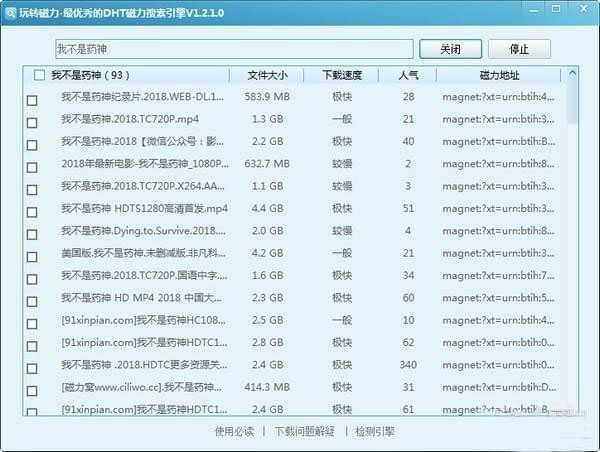Check the row 我不是药神.2018【微信公众号
Viewport: 600px width, 452px height.
[32, 145]
